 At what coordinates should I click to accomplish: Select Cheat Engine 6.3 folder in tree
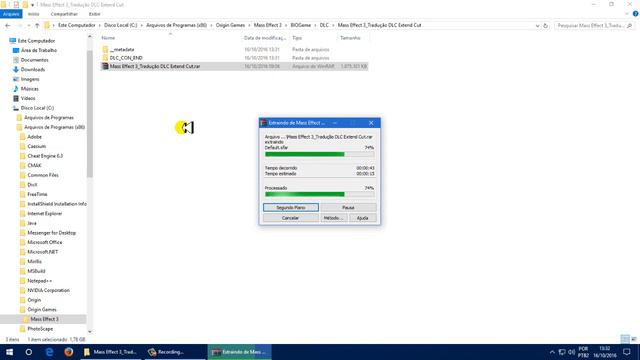(45, 156)
